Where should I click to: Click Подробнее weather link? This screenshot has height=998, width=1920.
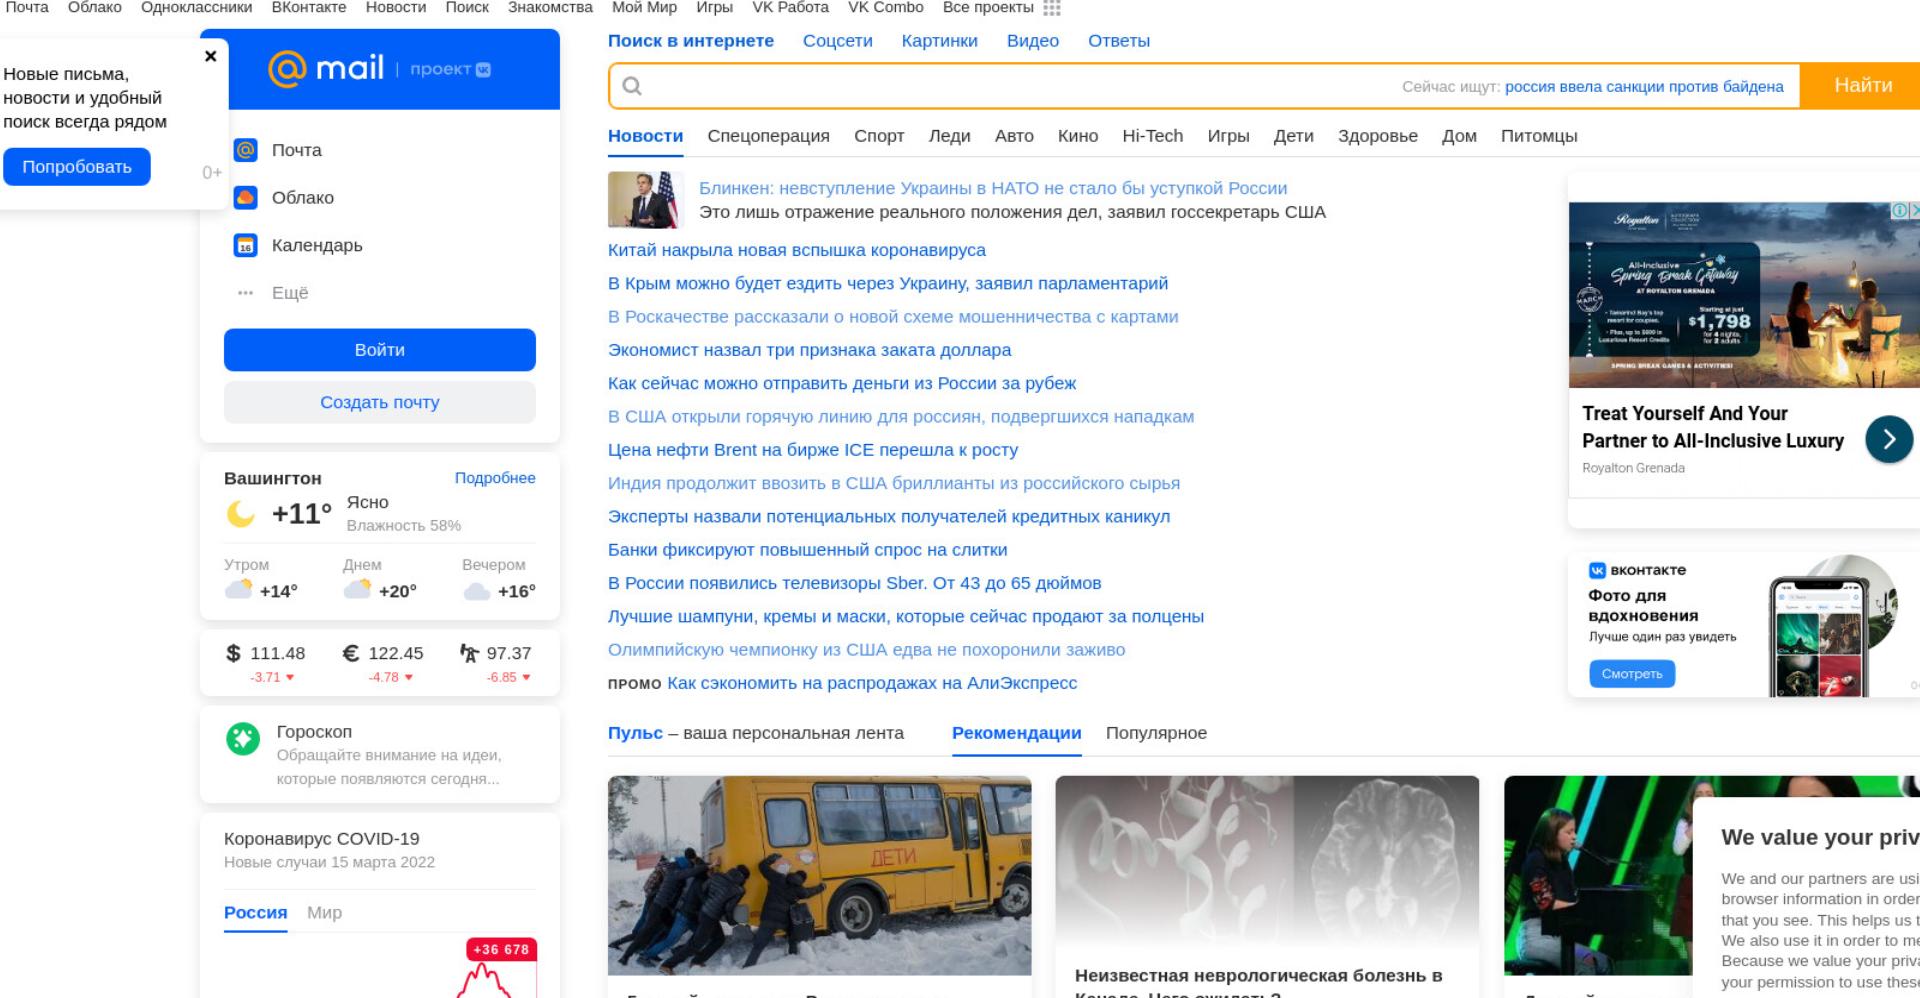pos(495,478)
